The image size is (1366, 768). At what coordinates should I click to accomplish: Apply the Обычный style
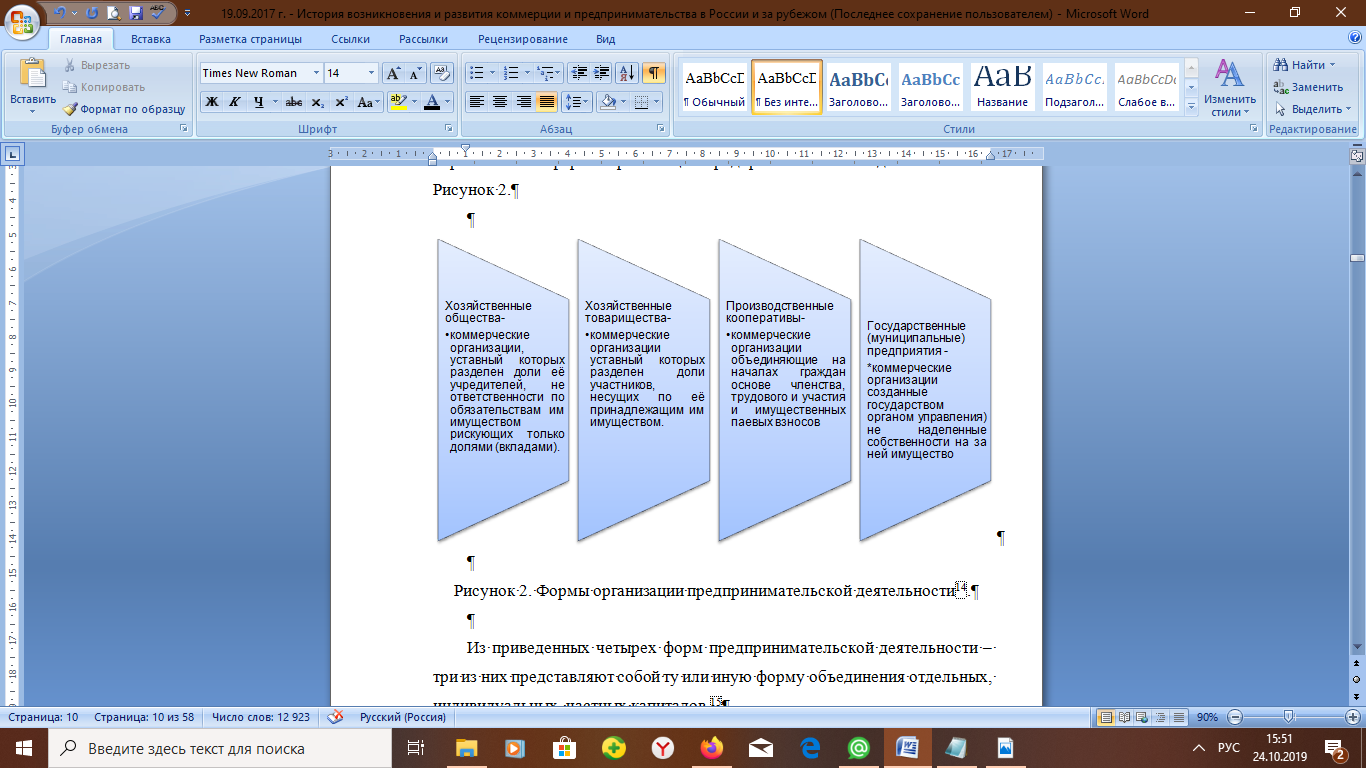[x=714, y=87]
